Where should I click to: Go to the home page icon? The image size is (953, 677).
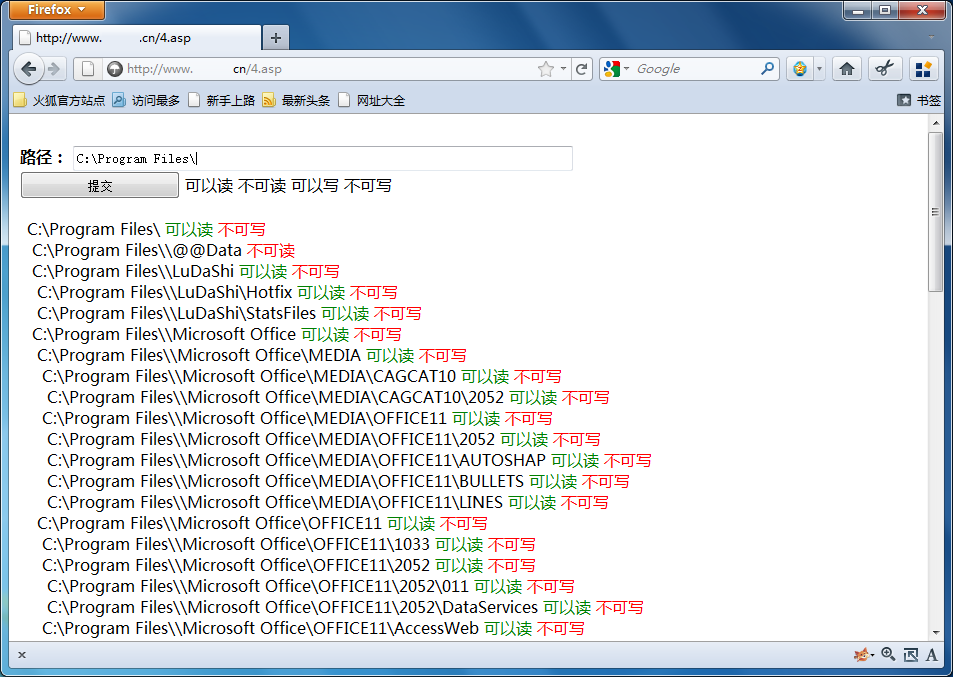[x=847, y=69]
